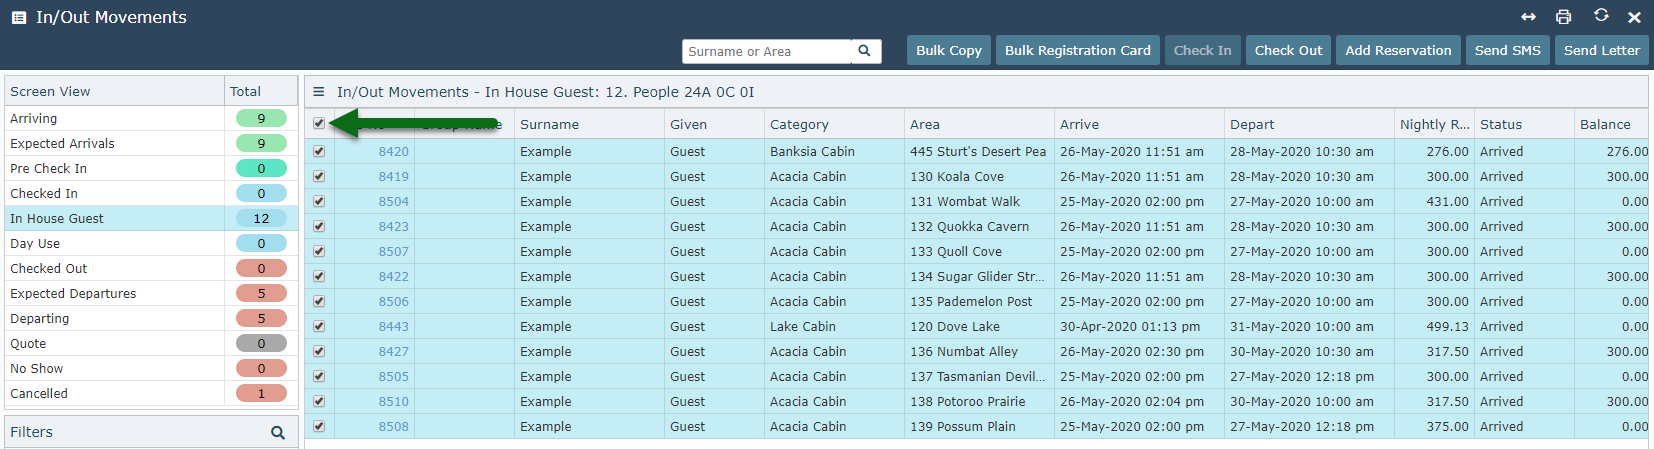This screenshot has width=1654, height=449.
Task: Toggle the select-all checkbox in table header
Action: click(319, 124)
